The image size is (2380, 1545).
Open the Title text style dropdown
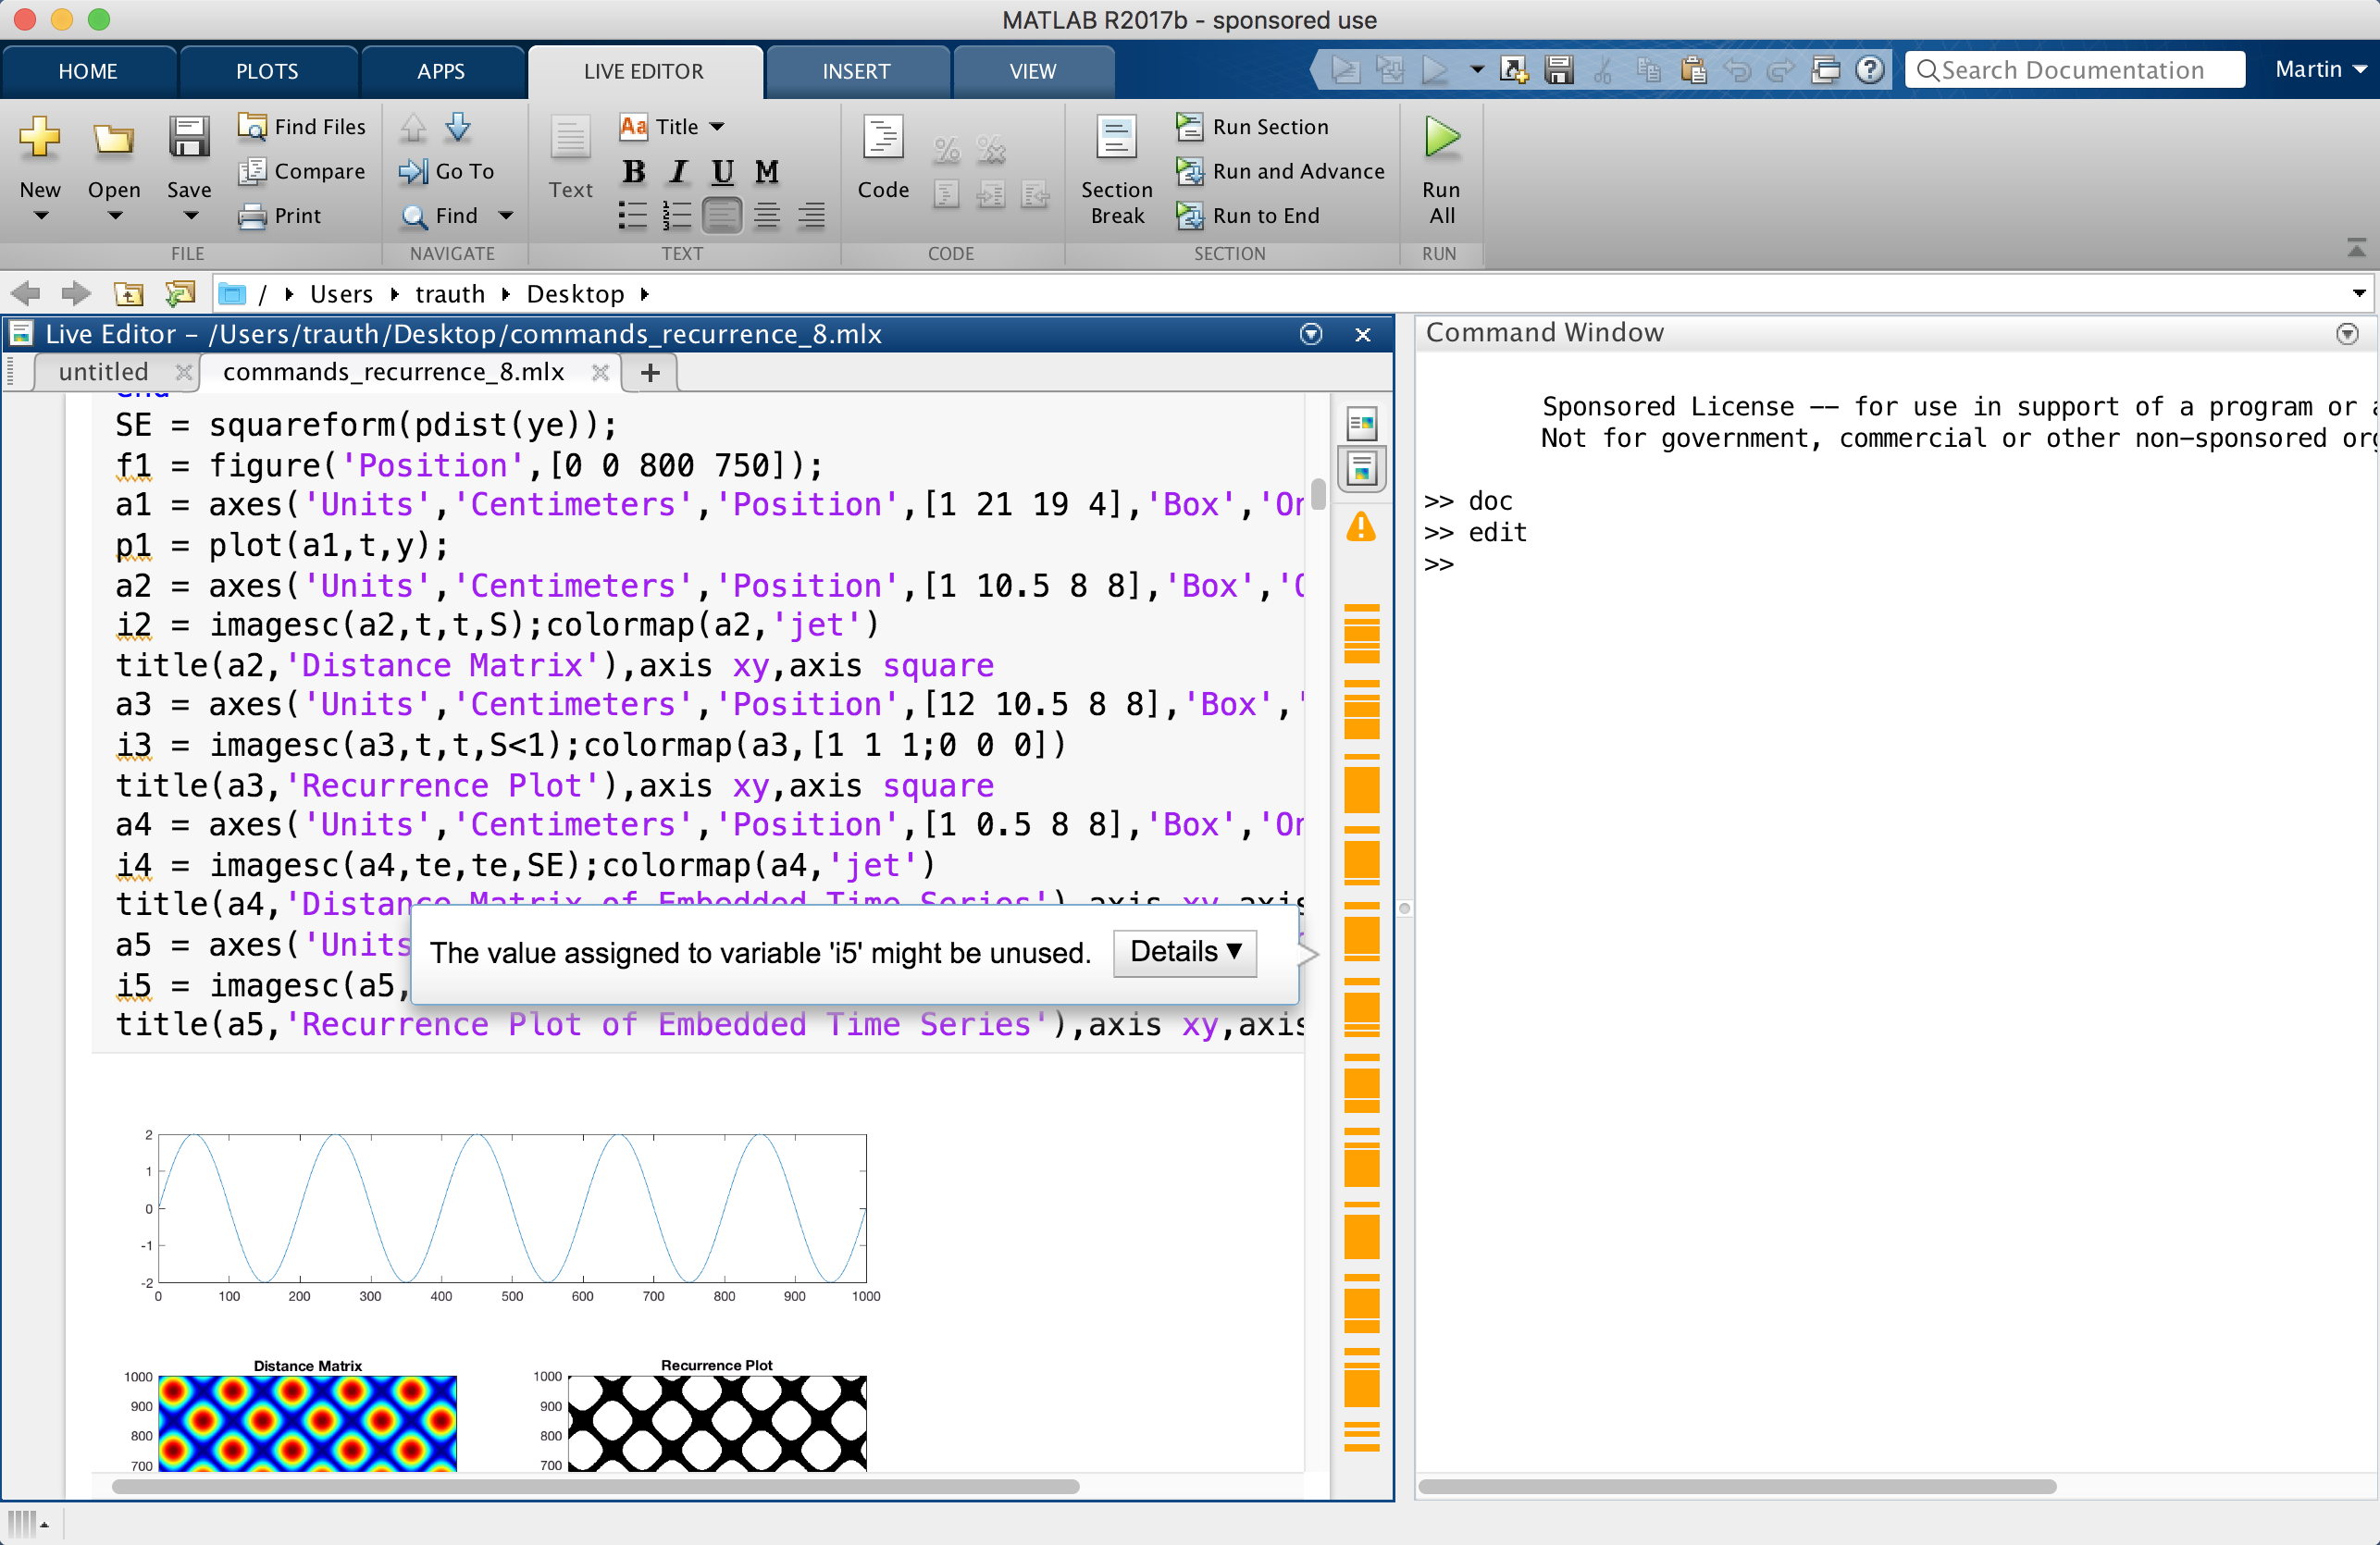pos(717,127)
